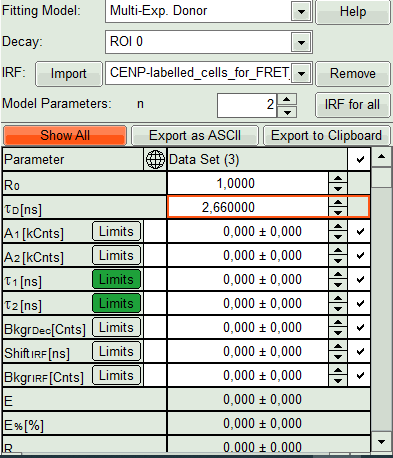Click the up arrow of the R0 value spinner

(338, 178)
